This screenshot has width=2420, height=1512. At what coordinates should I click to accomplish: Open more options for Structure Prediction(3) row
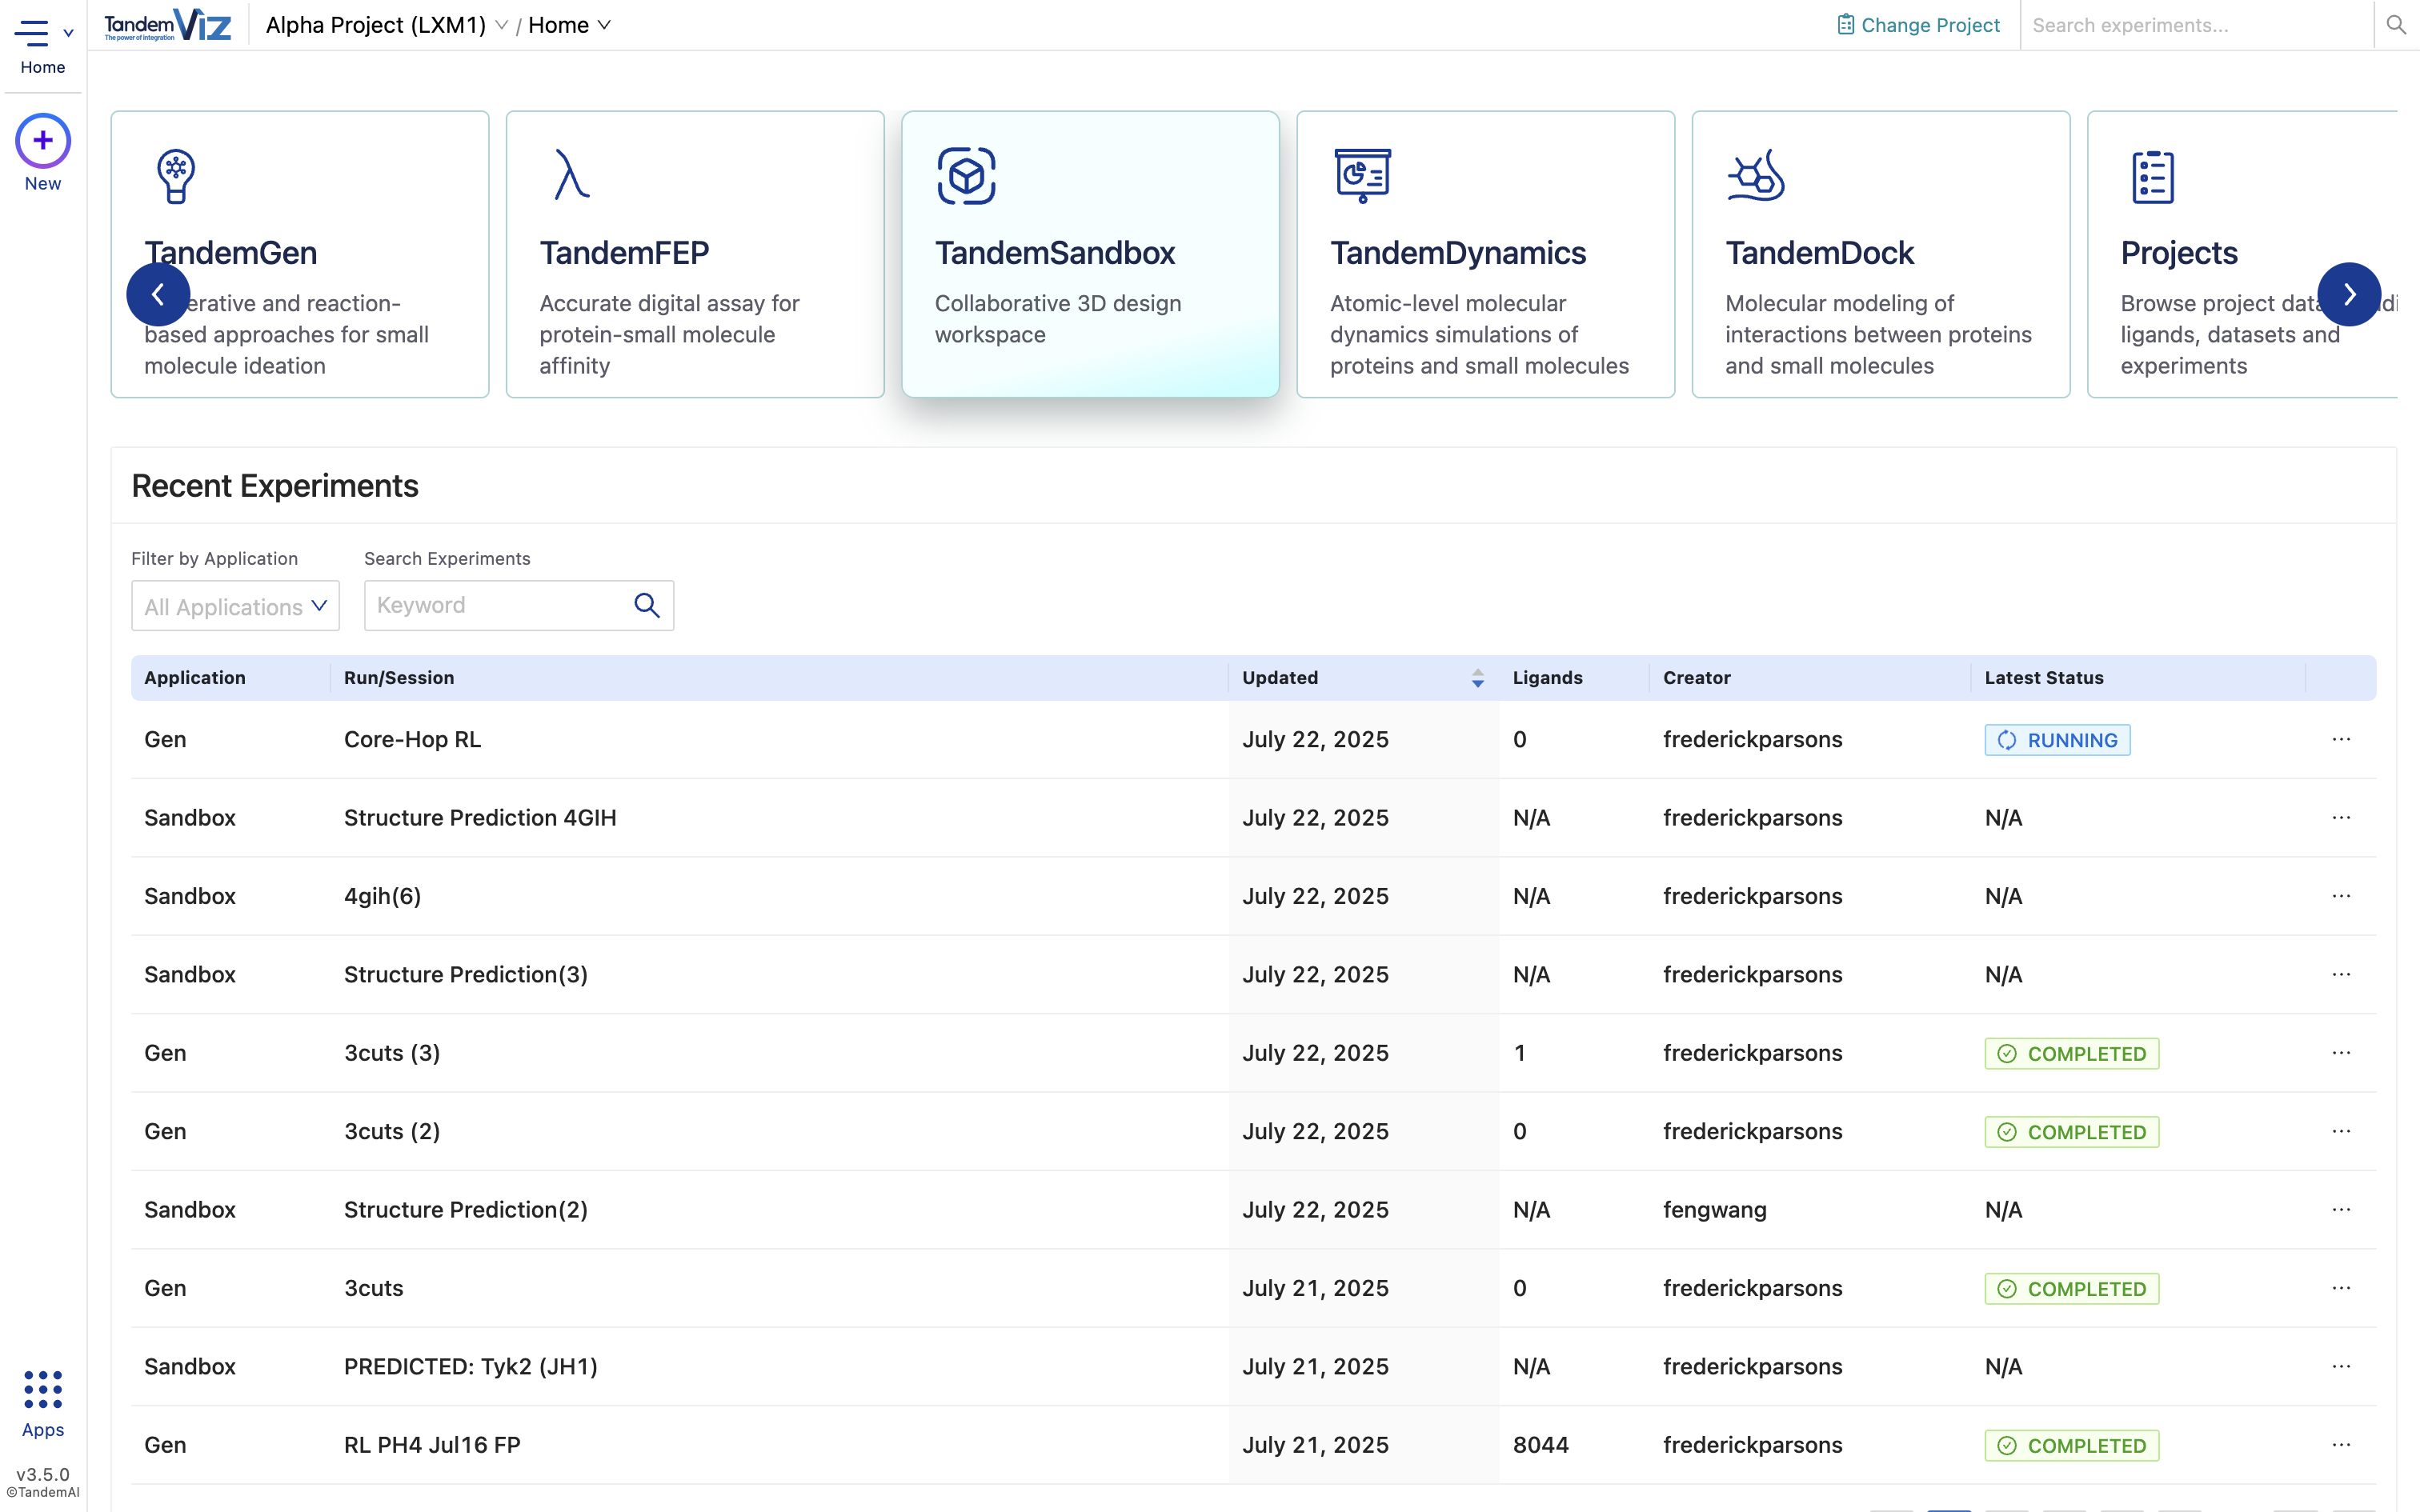2341,974
